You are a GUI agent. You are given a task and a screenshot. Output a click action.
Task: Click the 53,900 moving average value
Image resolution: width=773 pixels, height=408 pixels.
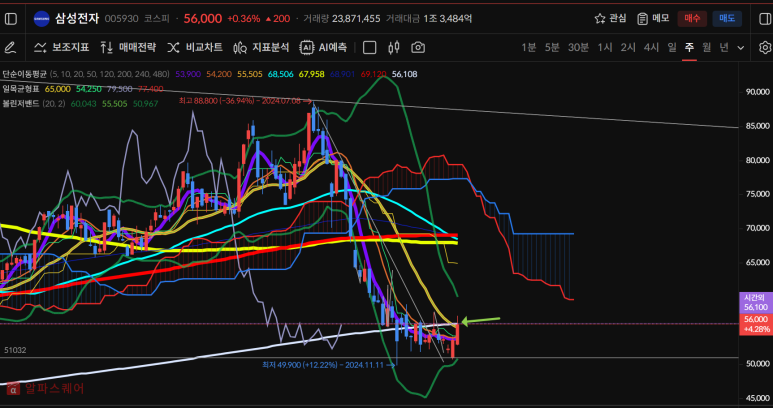point(188,74)
